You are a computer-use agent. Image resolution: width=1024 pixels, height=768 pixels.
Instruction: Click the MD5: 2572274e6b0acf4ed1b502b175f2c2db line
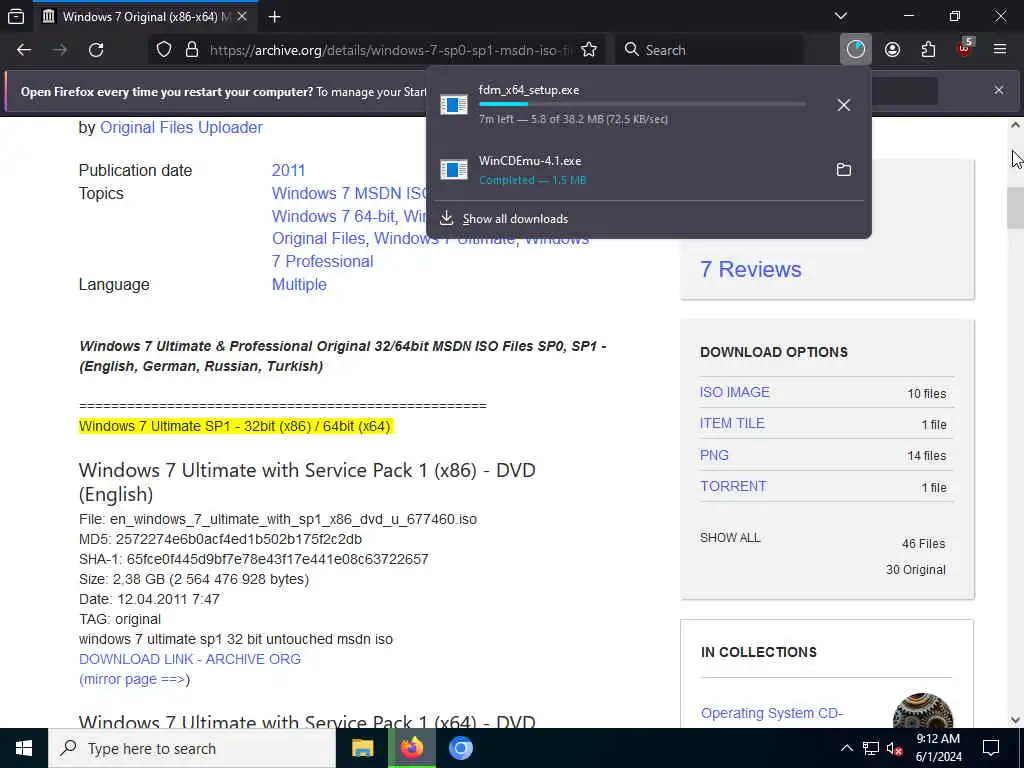point(220,539)
